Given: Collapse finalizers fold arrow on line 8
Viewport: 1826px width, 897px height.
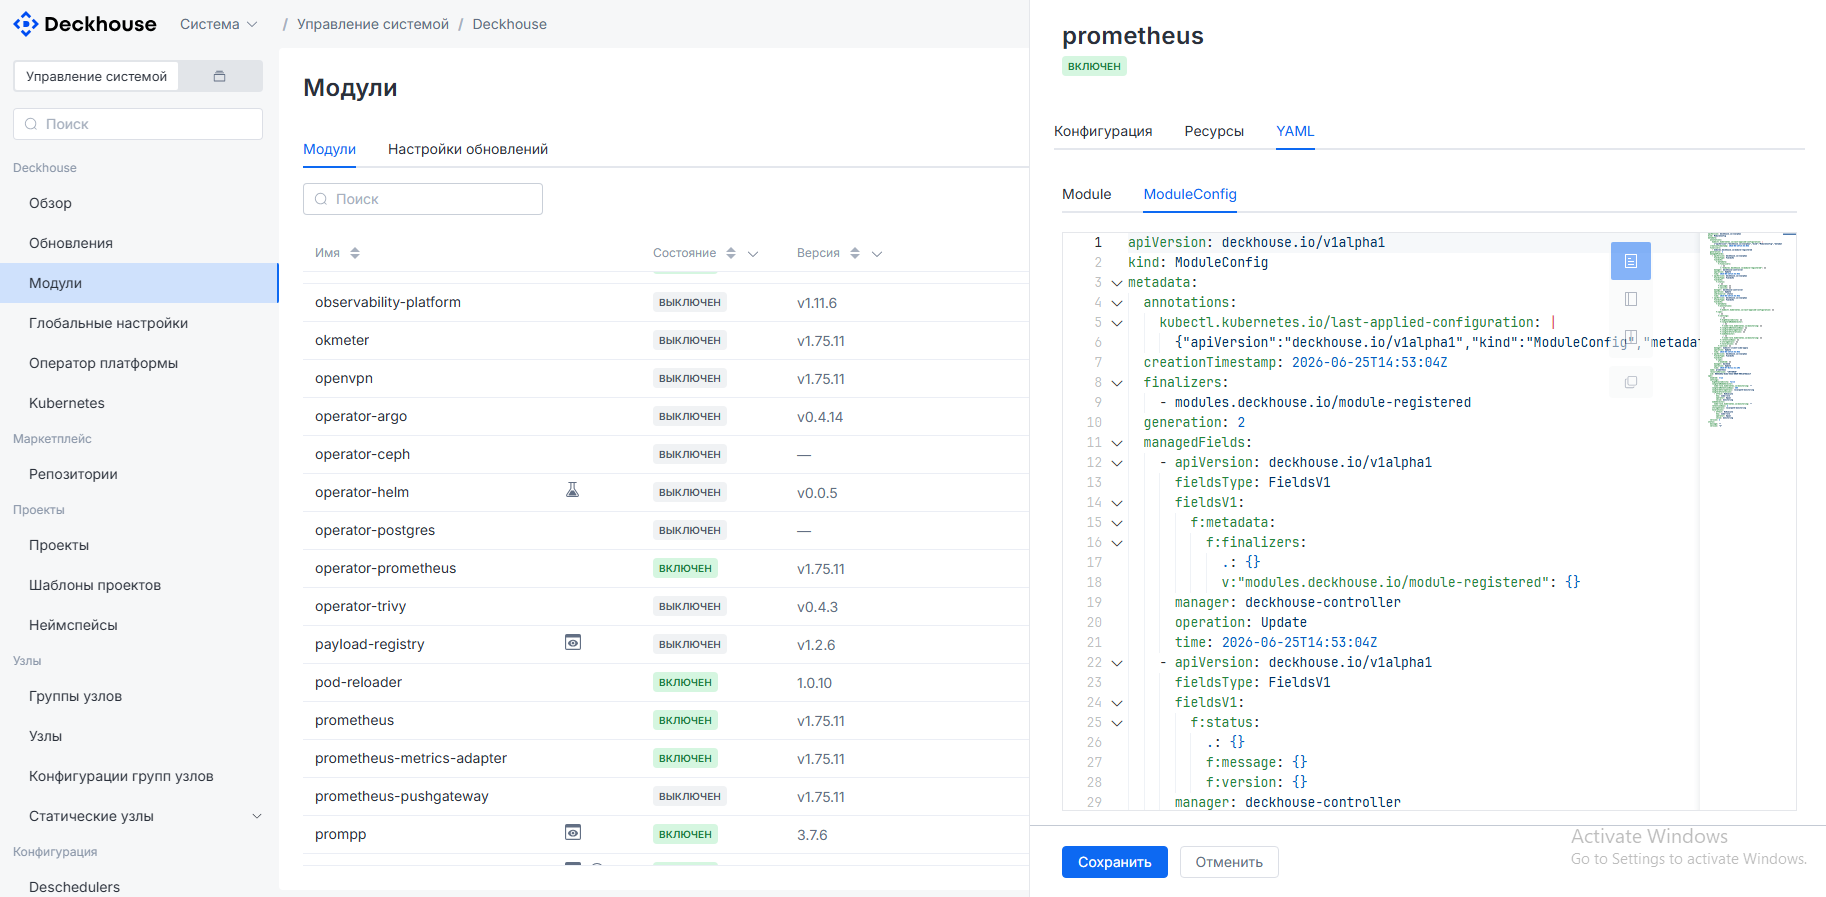Looking at the screenshot, I should [1117, 383].
